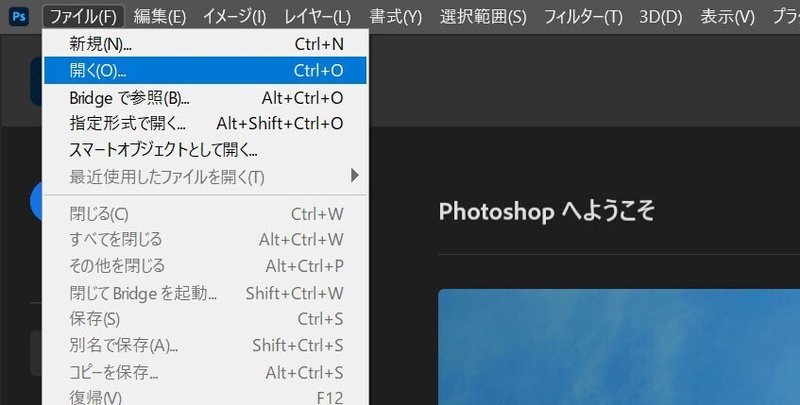Choose スマートオブジェクトとして開く... entry
This screenshot has height=405, width=800.
[x=205, y=150]
